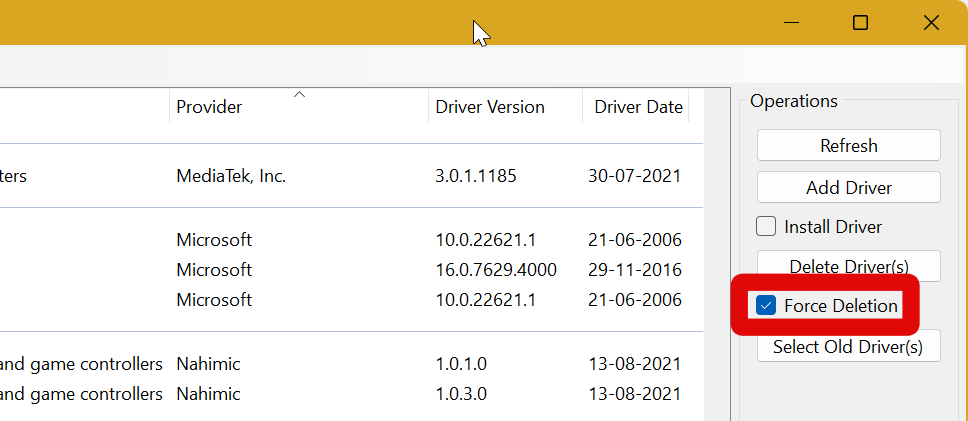The image size is (968, 421).
Task: Sort list by Provider column header
Action: point(210,107)
